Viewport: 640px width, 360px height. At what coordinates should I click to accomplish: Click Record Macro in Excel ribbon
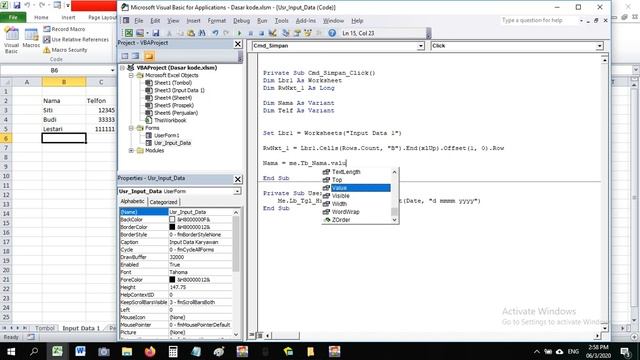tap(64, 29)
